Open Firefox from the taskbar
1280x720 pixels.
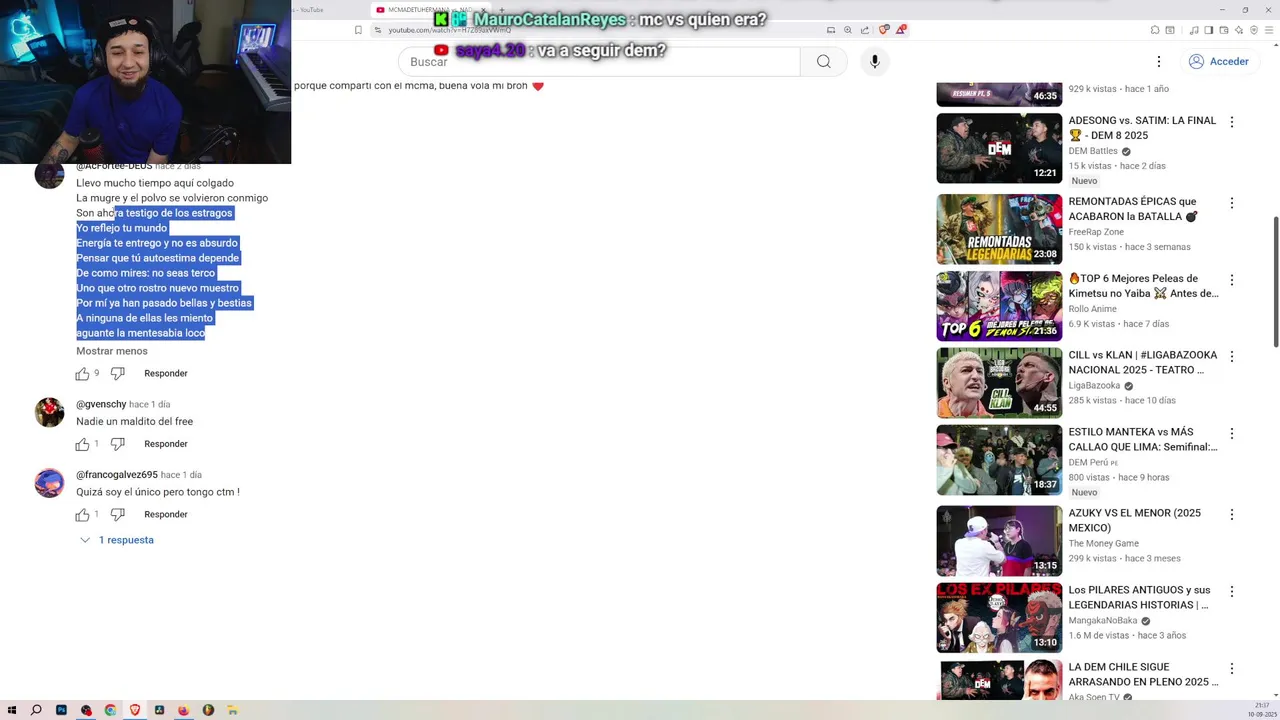(x=183, y=710)
